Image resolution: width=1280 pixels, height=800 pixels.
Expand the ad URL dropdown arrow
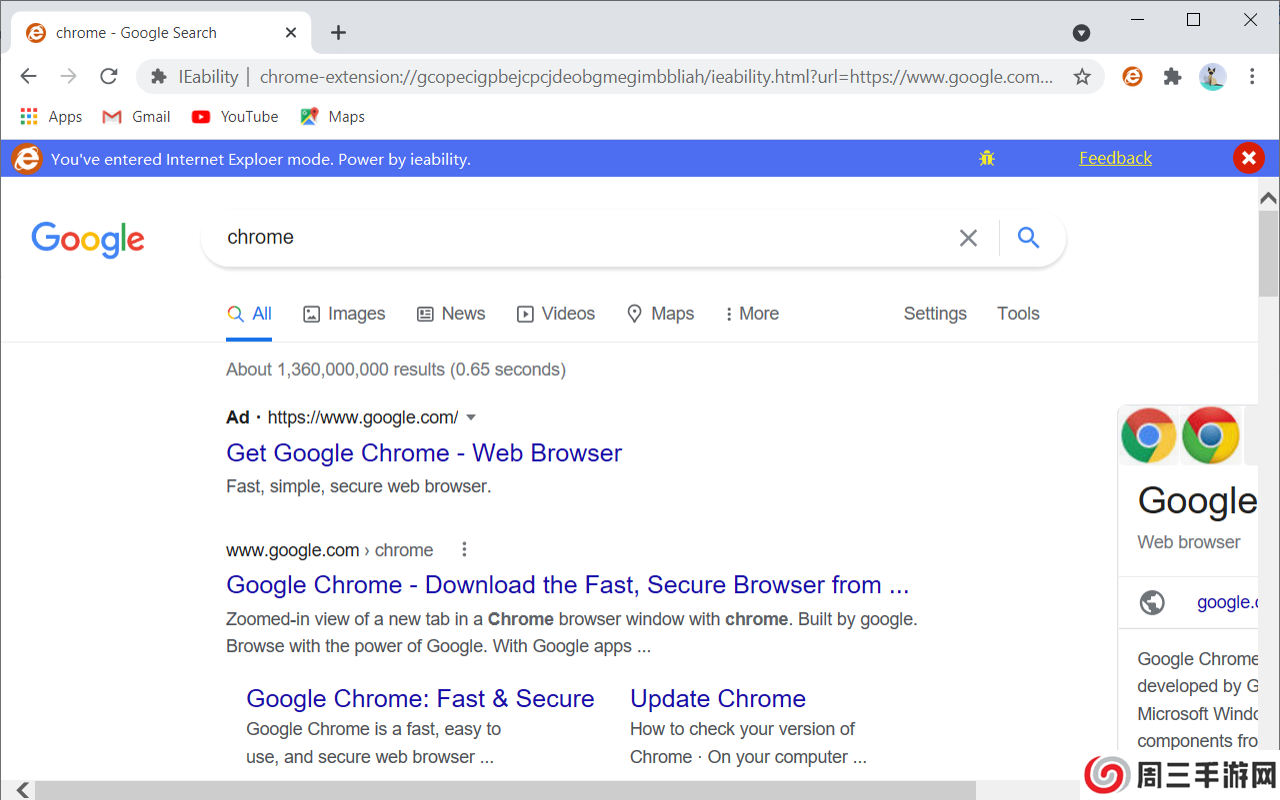pos(472,418)
